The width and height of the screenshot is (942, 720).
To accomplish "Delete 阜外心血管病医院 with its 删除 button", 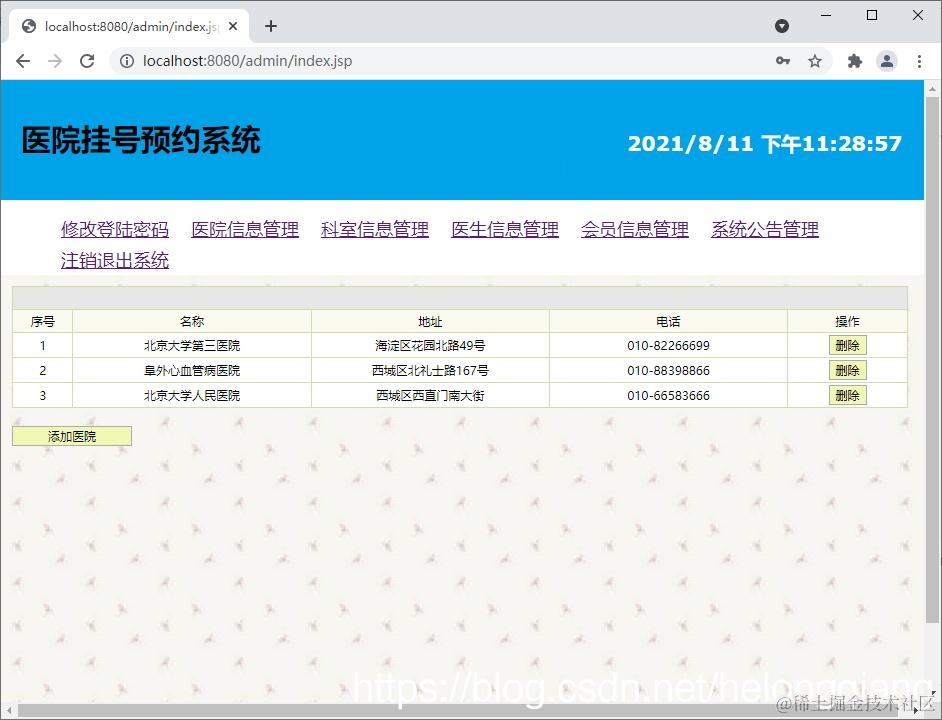I will 848,370.
